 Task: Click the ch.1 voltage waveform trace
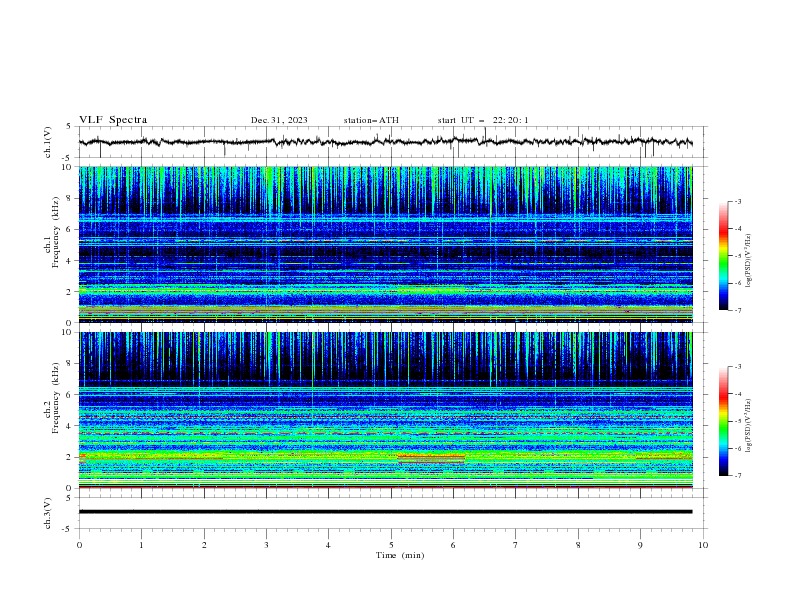pos(385,142)
